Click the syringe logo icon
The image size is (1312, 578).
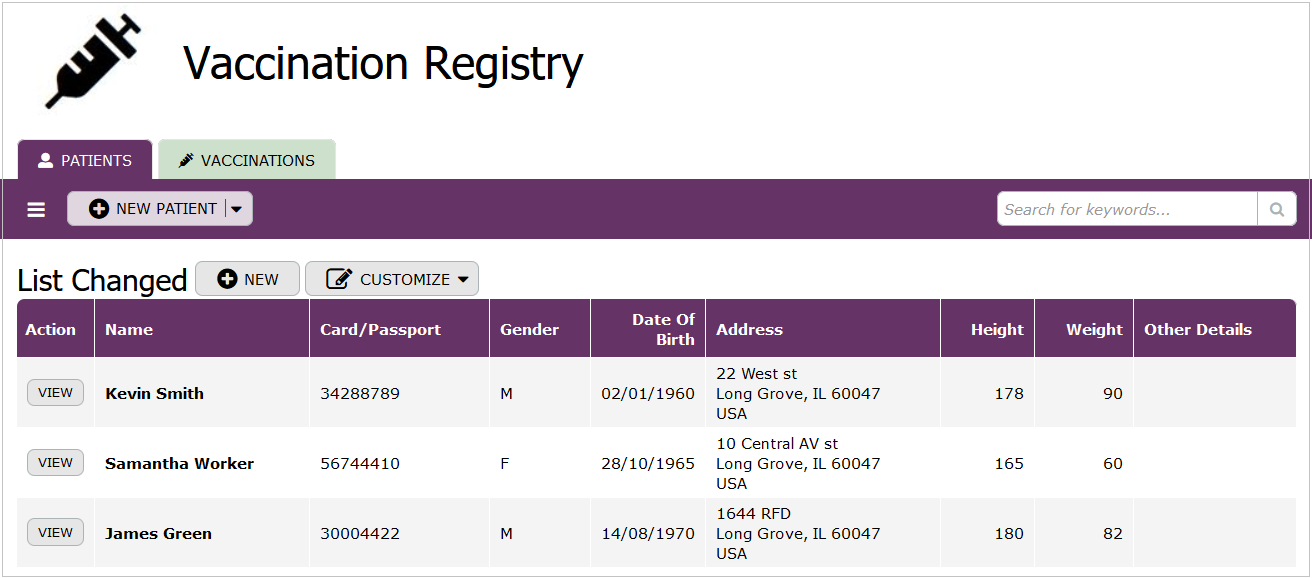(x=93, y=61)
